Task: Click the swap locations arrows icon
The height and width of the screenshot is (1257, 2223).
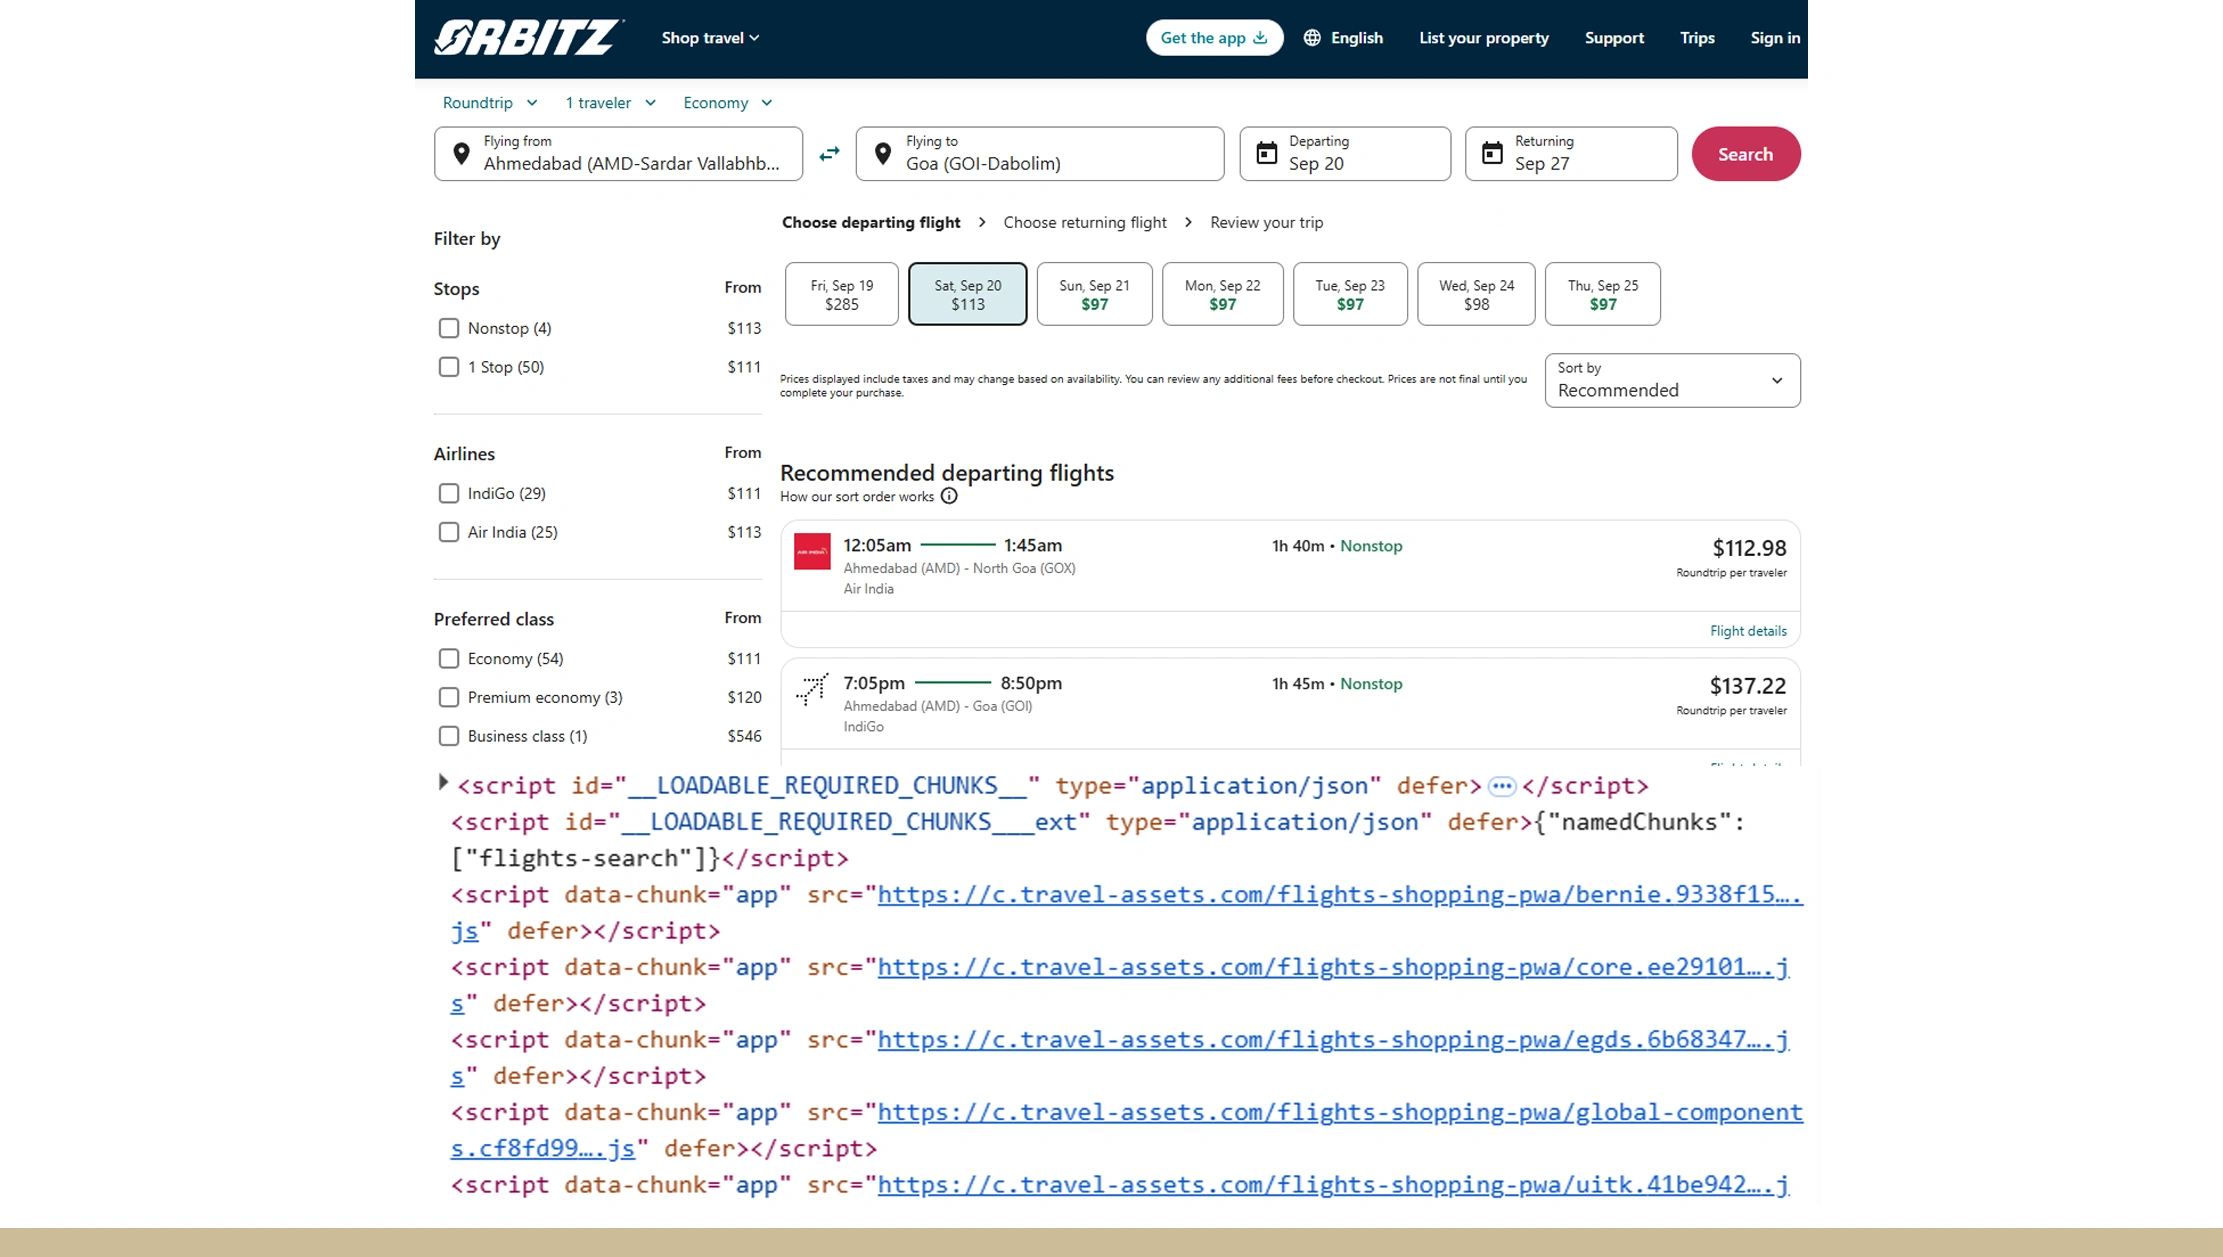Action: tap(828, 153)
